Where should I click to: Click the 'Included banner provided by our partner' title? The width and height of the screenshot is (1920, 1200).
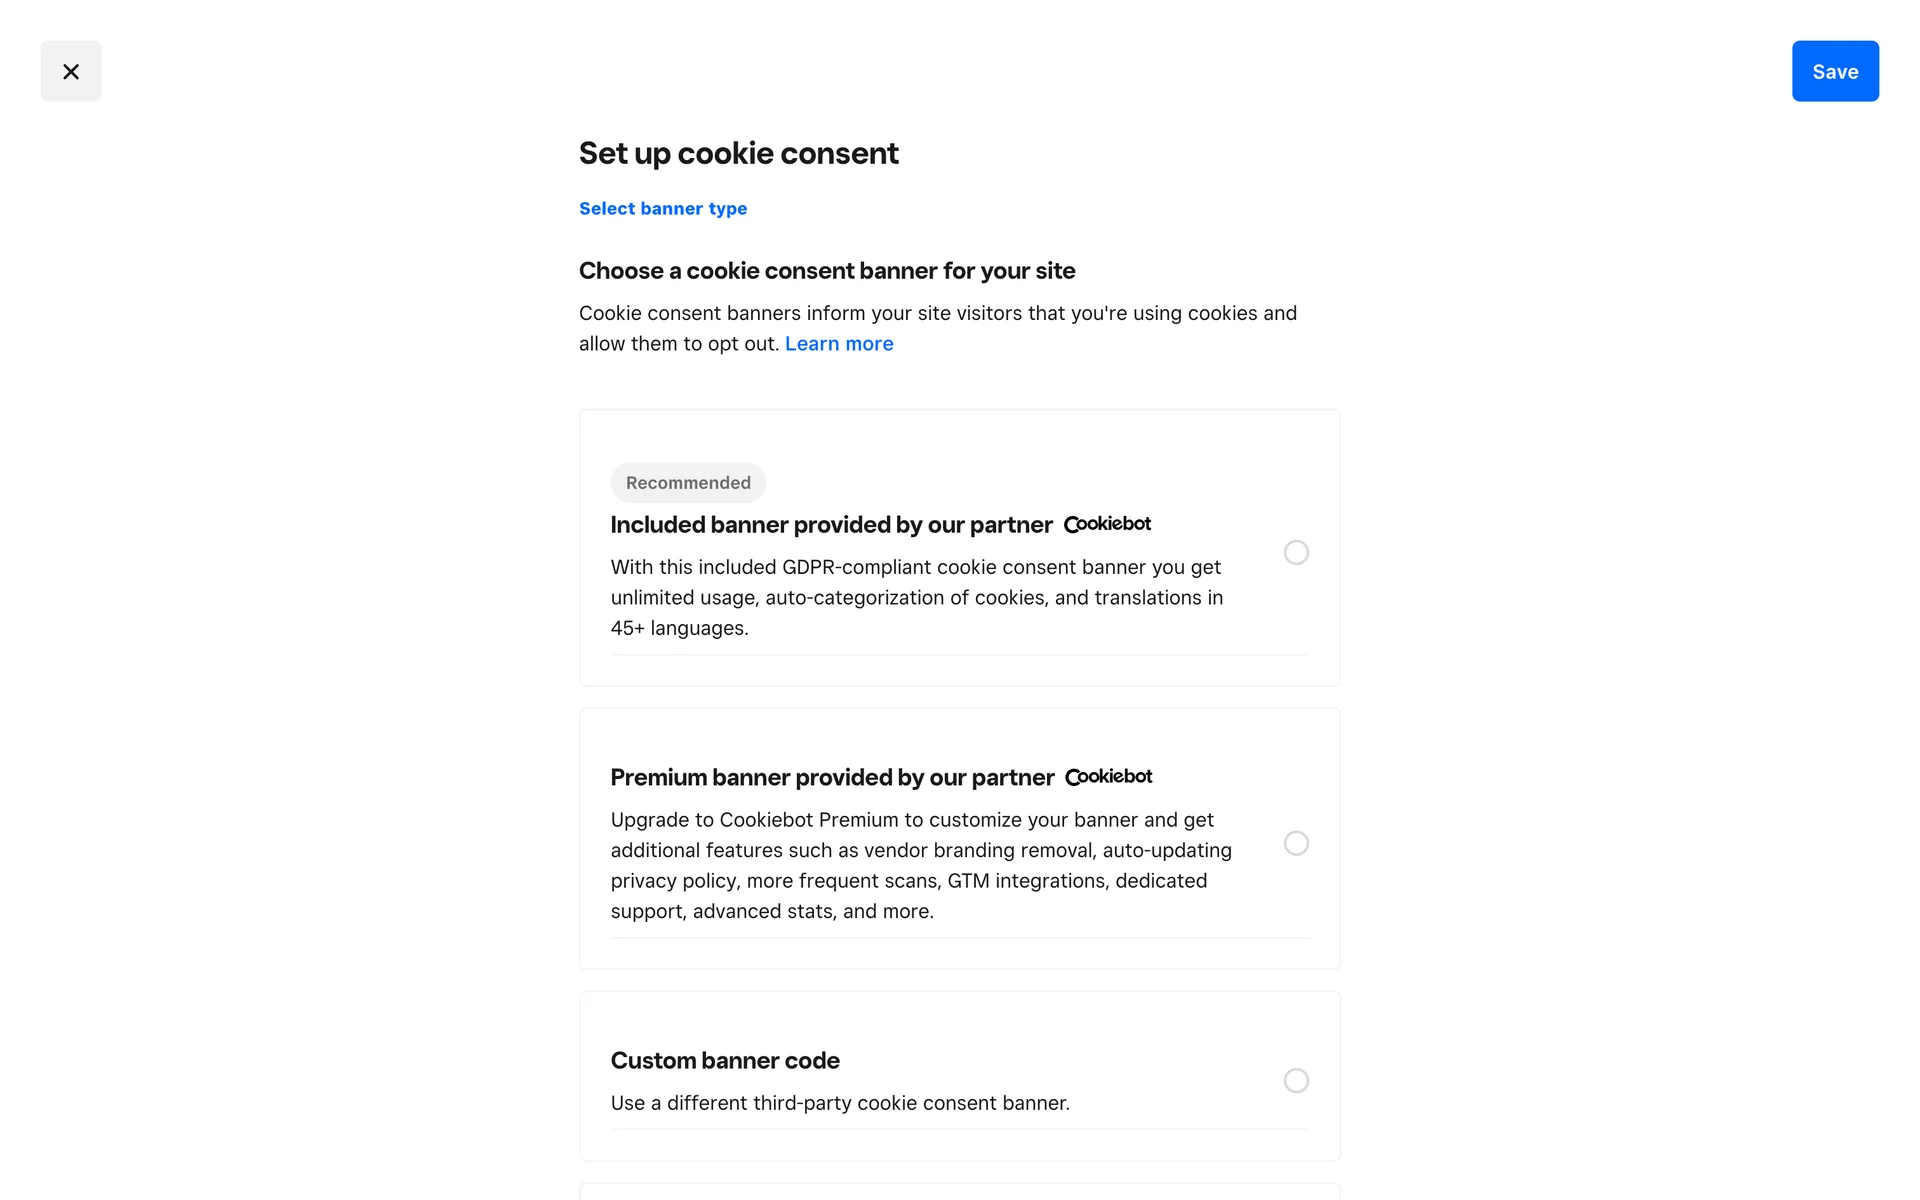831,525
